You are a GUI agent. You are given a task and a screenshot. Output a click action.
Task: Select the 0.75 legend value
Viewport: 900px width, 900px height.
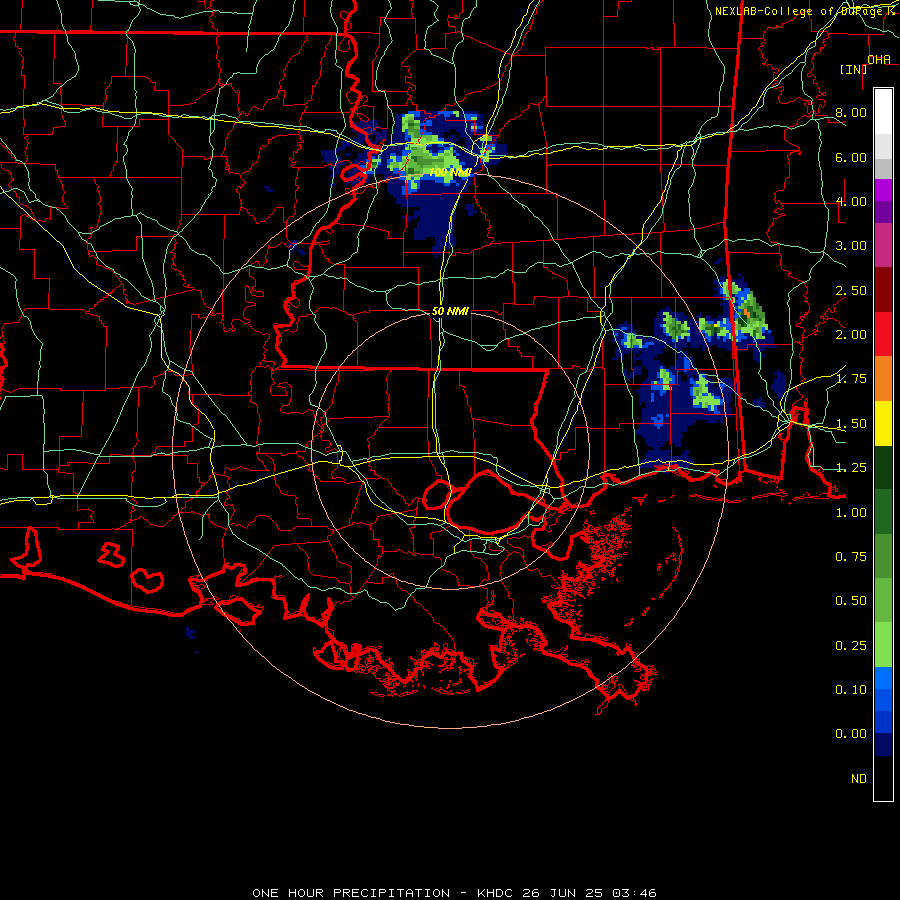[851, 557]
